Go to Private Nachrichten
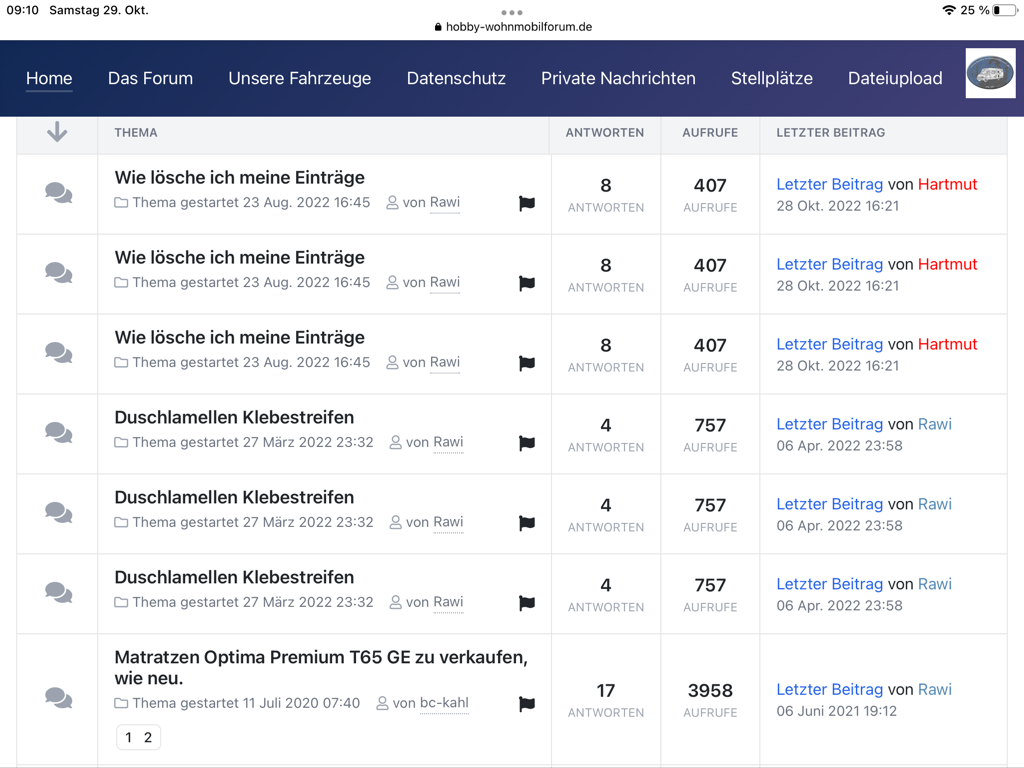Image resolution: width=1024 pixels, height=768 pixels. 618,78
